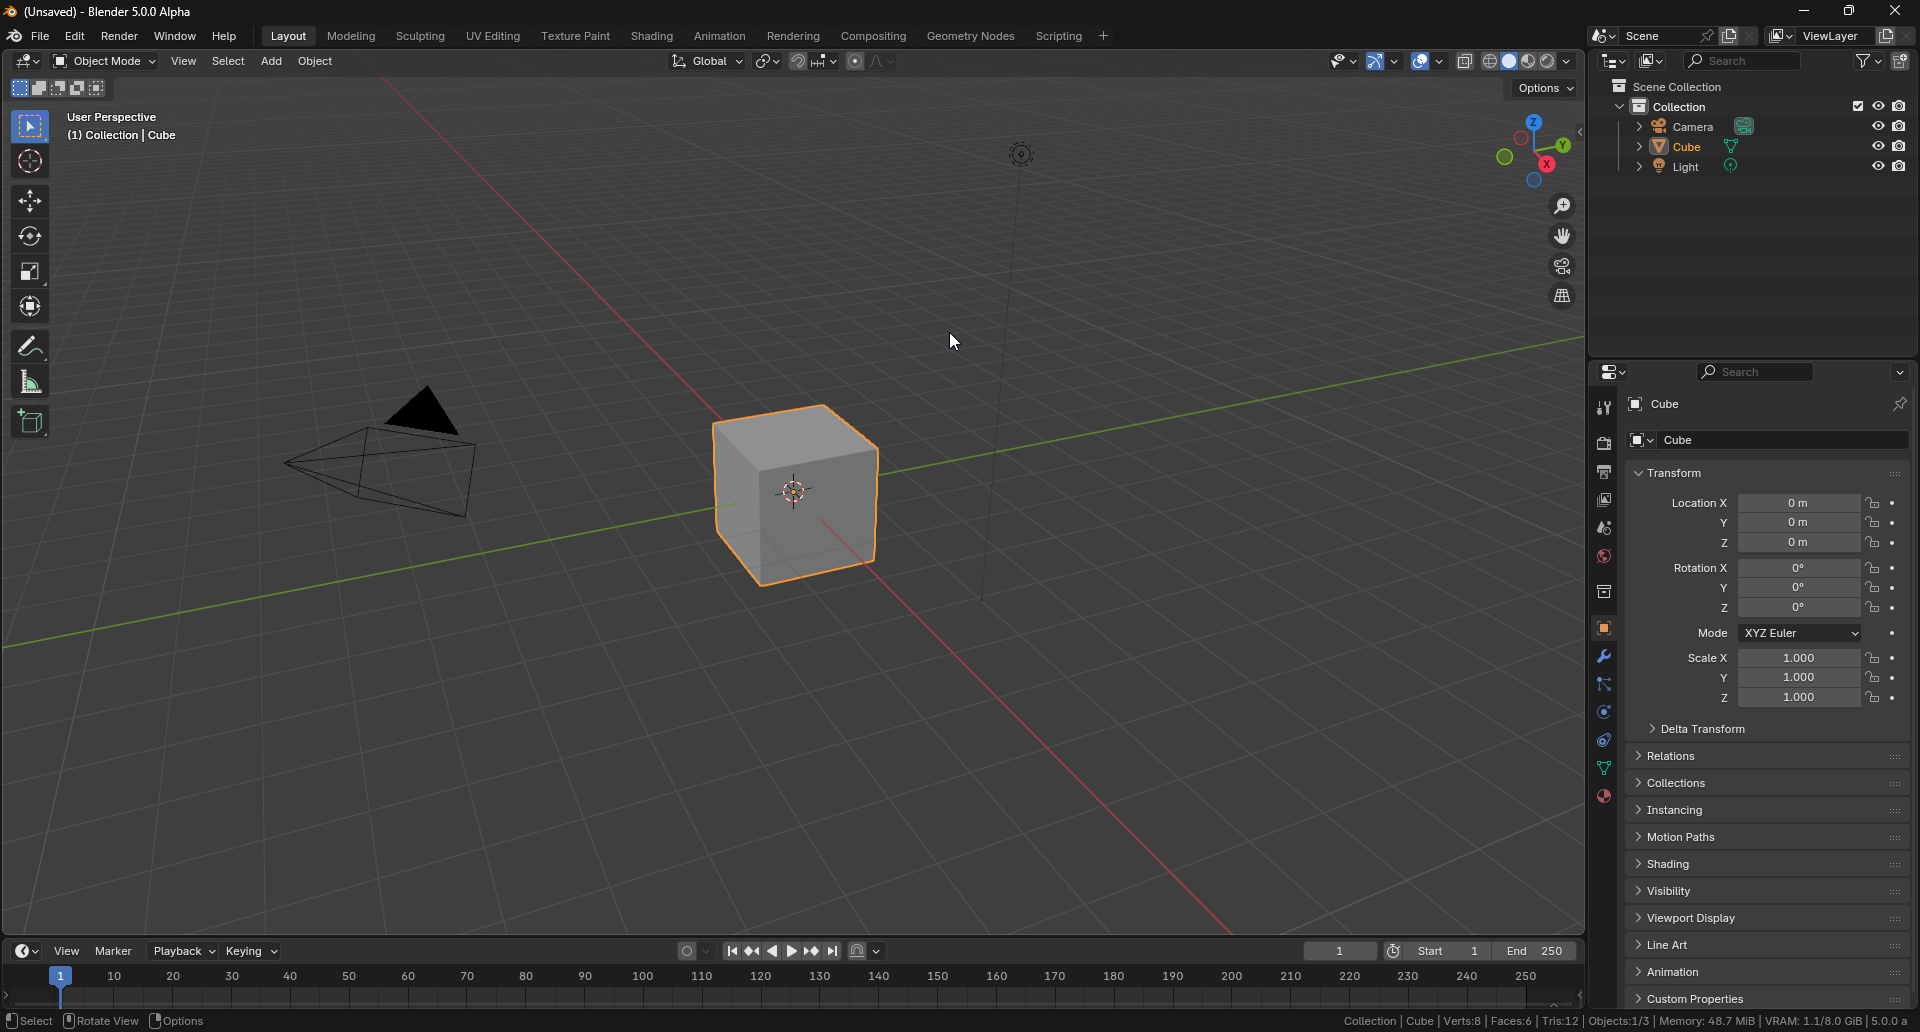Select the Measure ruler tool
Viewport: 1920px width, 1032px height.
[30, 383]
